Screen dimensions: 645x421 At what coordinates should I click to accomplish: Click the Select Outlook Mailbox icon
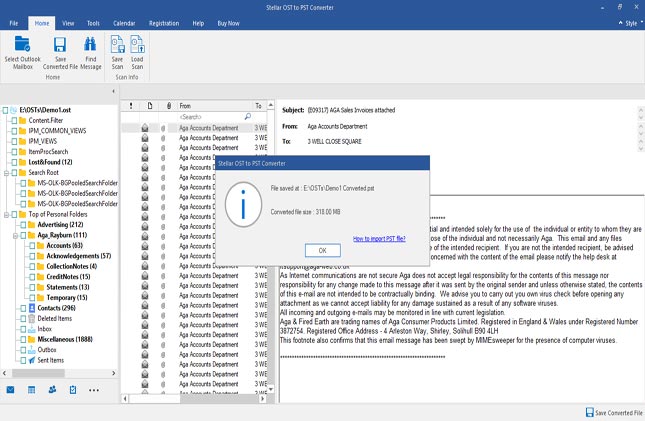pyautogui.click(x=22, y=44)
